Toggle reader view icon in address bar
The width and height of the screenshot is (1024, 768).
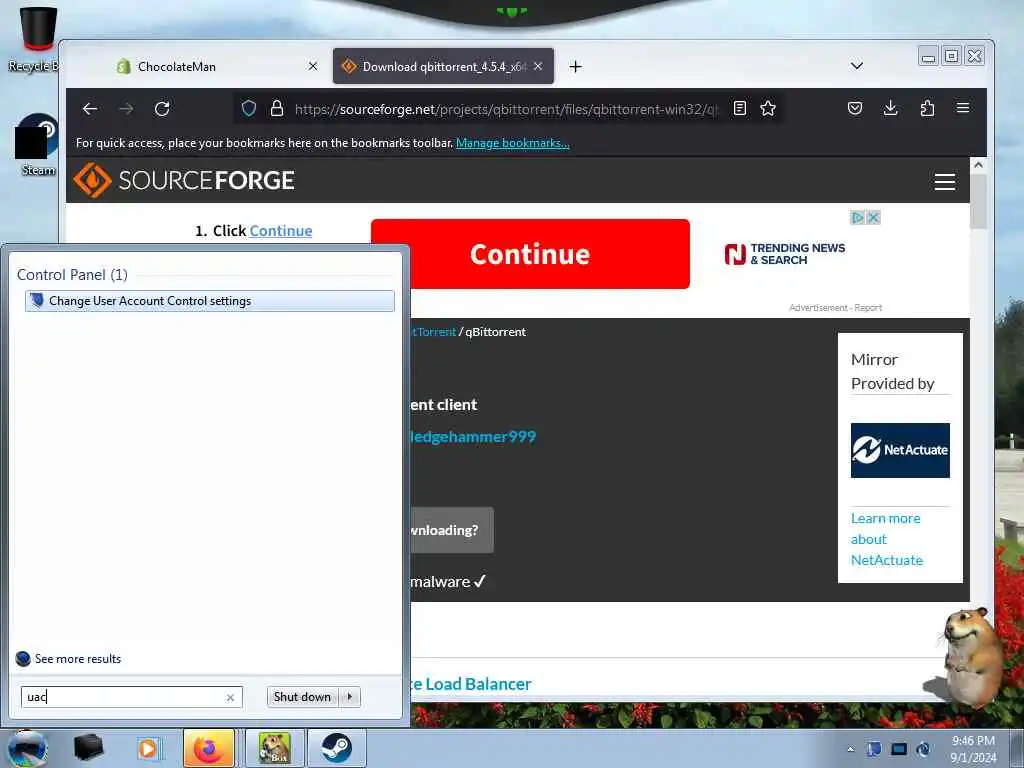pos(740,108)
